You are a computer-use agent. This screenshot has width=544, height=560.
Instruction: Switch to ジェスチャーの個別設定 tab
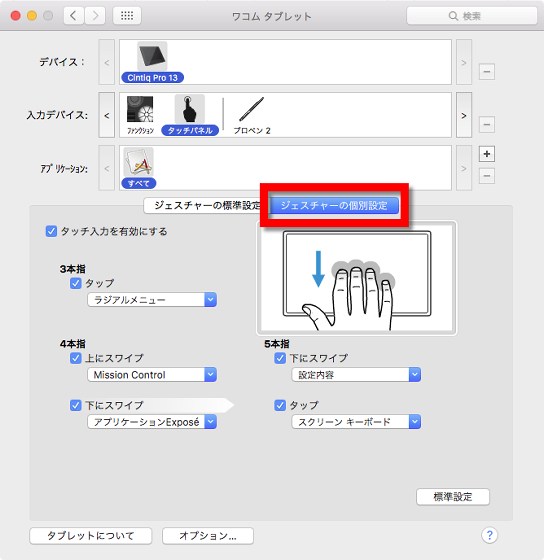334,205
